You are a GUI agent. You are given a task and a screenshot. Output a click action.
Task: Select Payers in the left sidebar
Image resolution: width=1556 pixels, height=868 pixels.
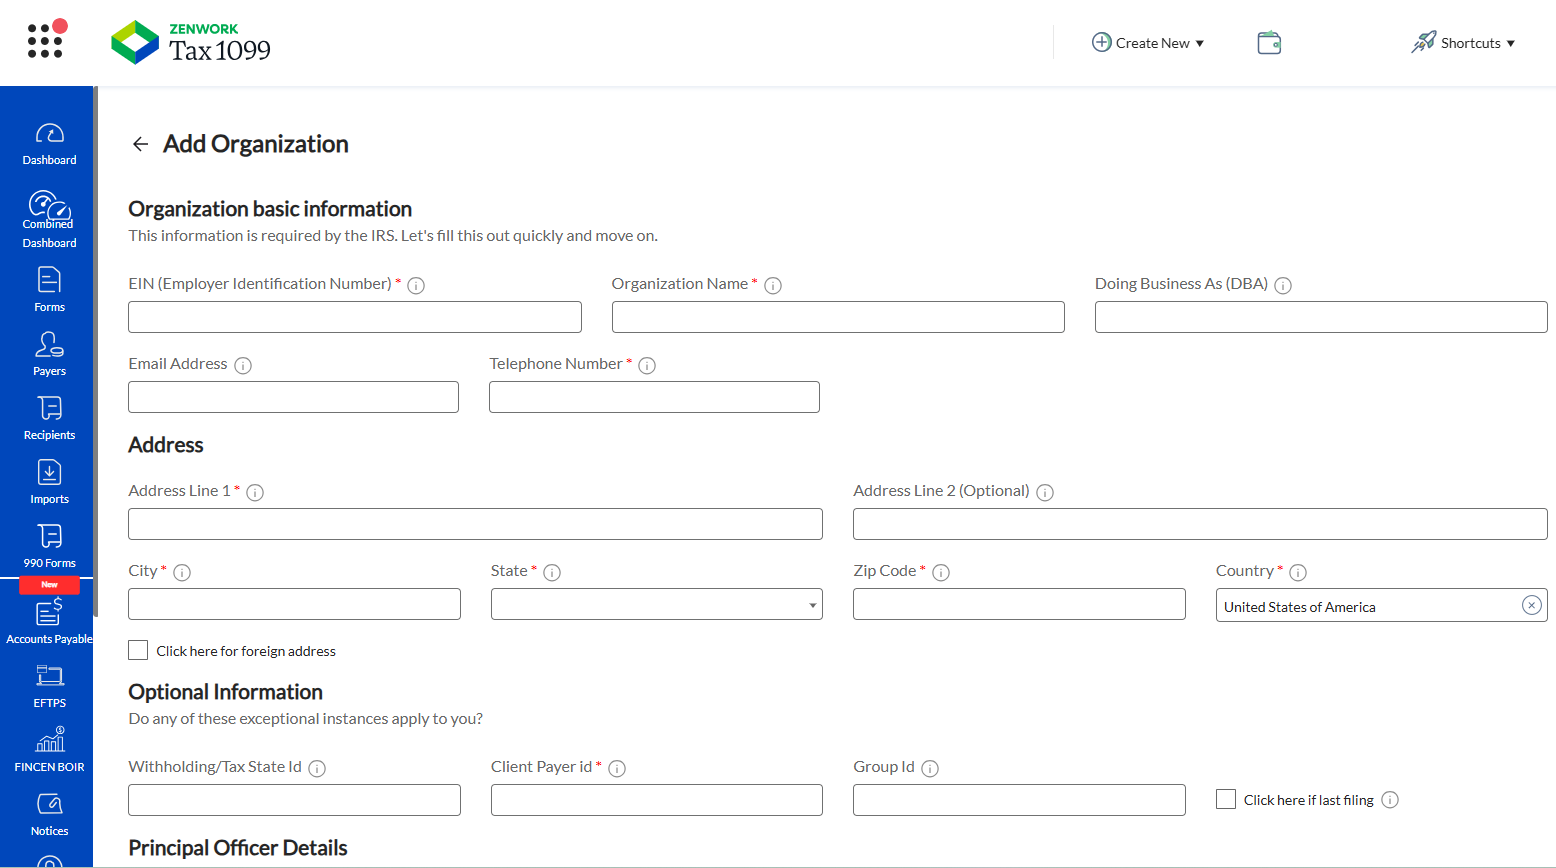click(48, 353)
